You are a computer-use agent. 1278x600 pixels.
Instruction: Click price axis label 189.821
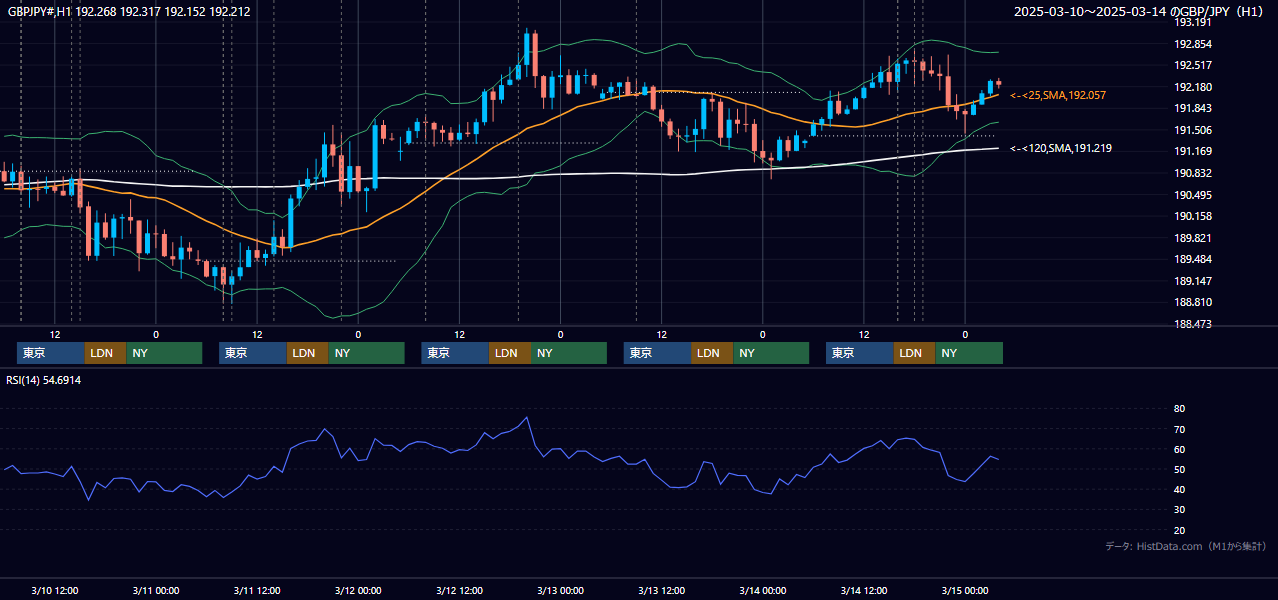(1193, 238)
